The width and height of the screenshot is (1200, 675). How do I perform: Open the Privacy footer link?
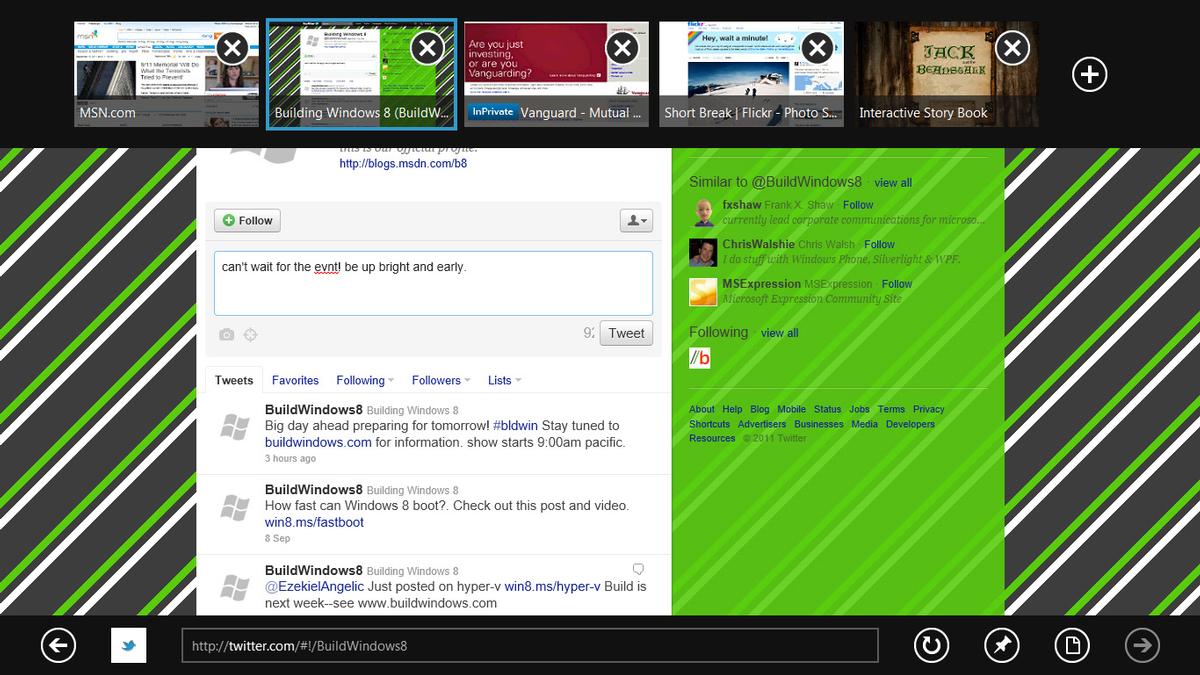click(928, 409)
